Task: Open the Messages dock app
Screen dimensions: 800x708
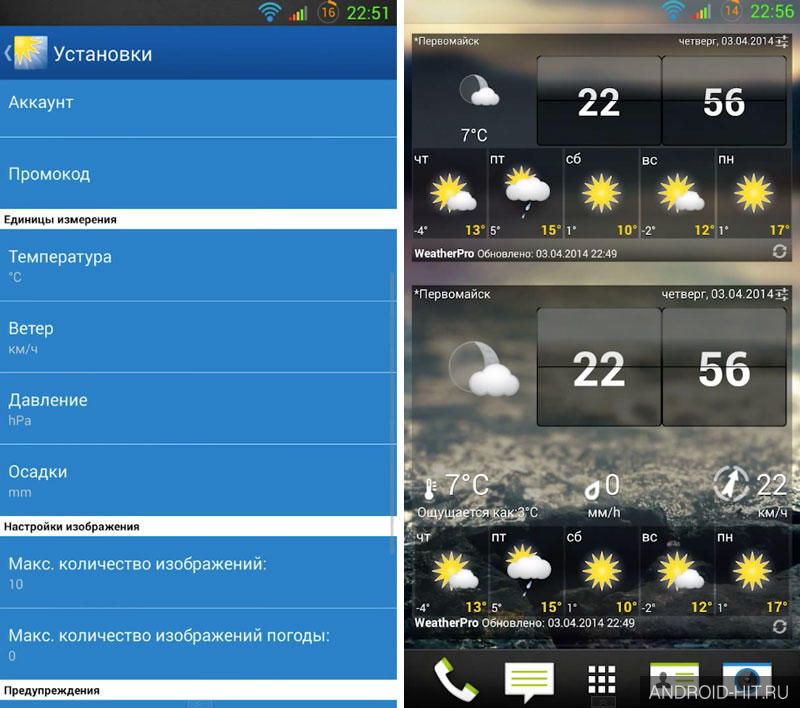Action: pyautogui.click(x=529, y=681)
